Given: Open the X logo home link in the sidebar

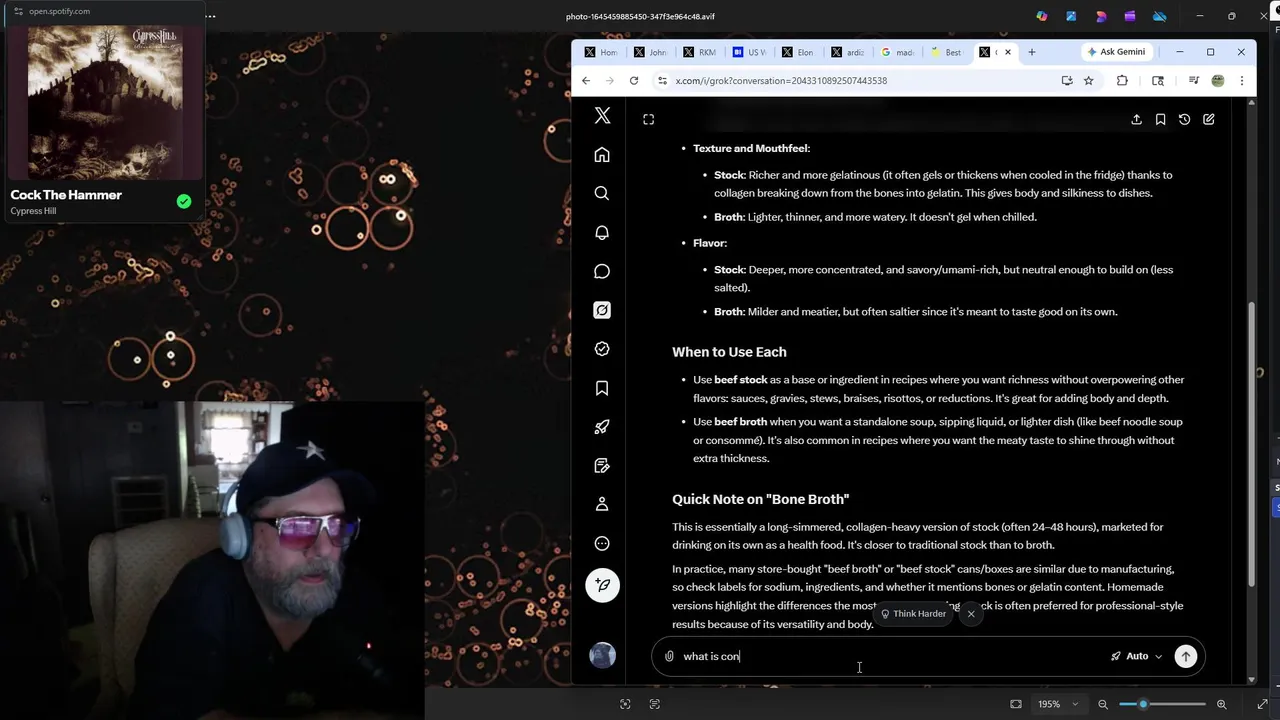Looking at the screenshot, I should [602, 116].
